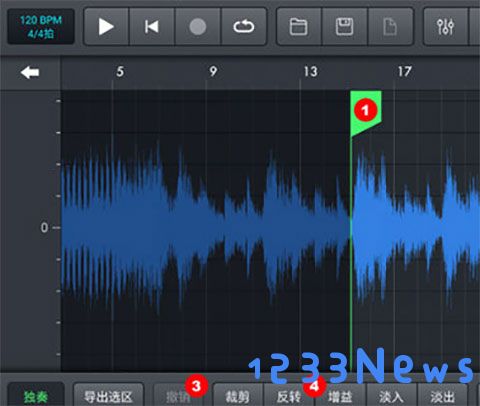Open the mixer sliders icon

(x=446, y=27)
